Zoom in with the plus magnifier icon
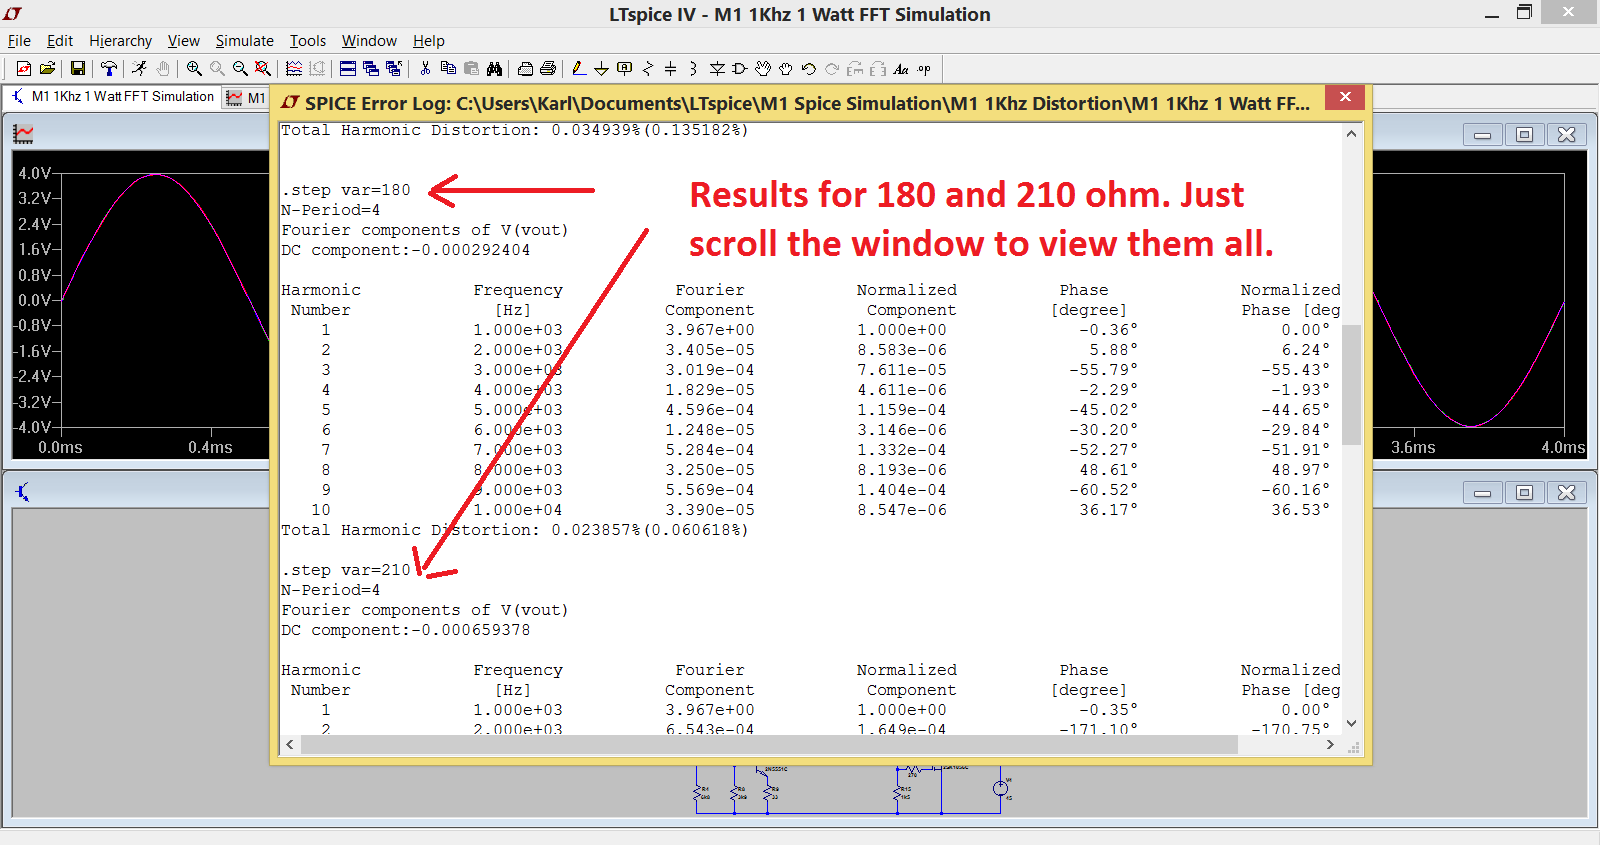 click(194, 69)
